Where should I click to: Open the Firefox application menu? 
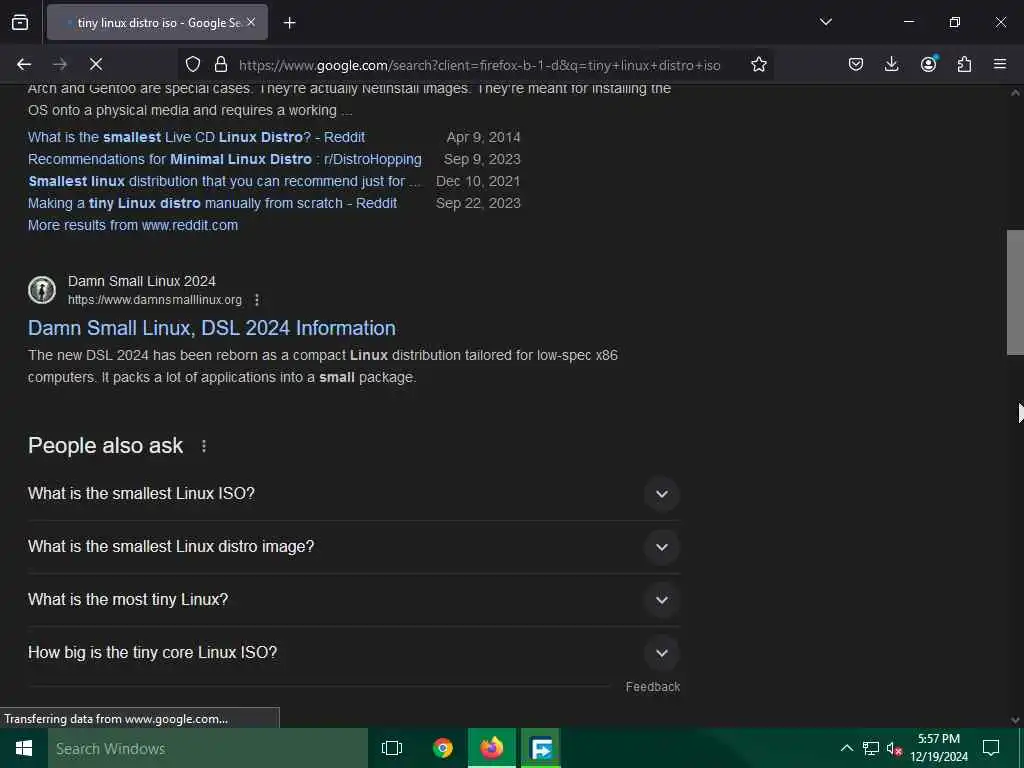[1000, 64]
